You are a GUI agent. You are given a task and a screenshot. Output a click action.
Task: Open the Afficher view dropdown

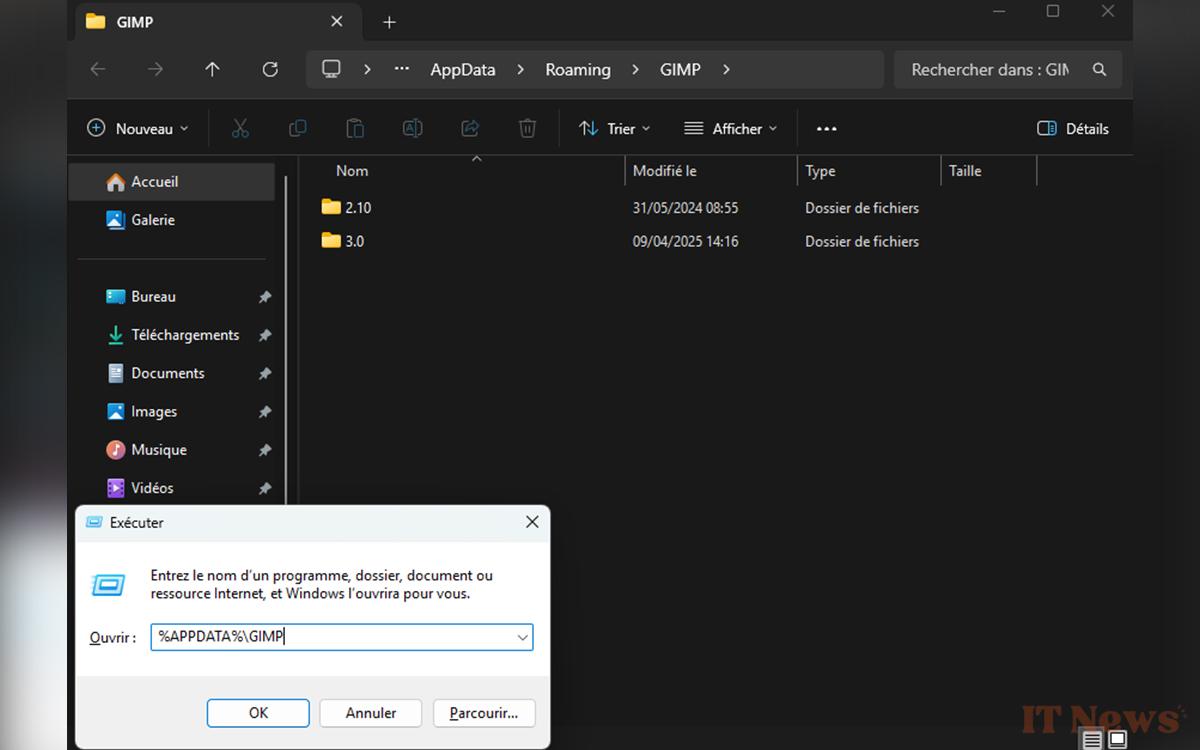[730, 128]
